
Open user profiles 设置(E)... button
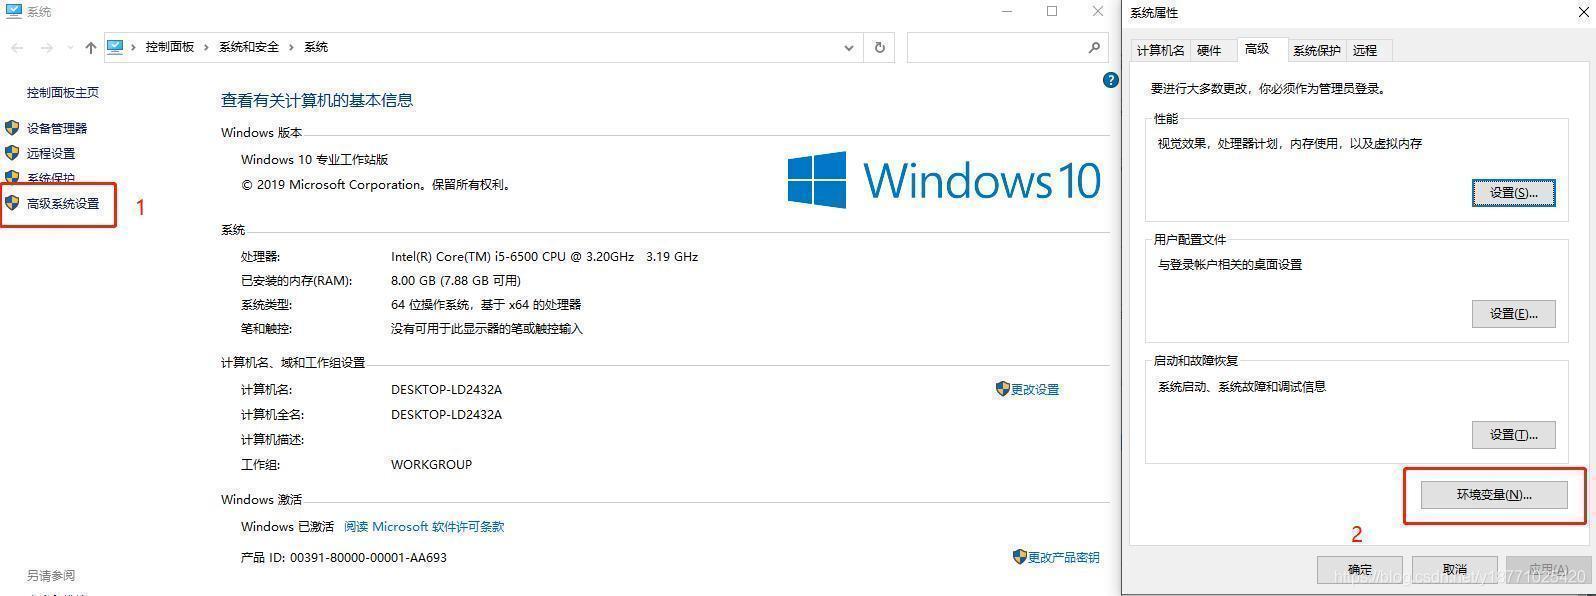click(1513, 313)
